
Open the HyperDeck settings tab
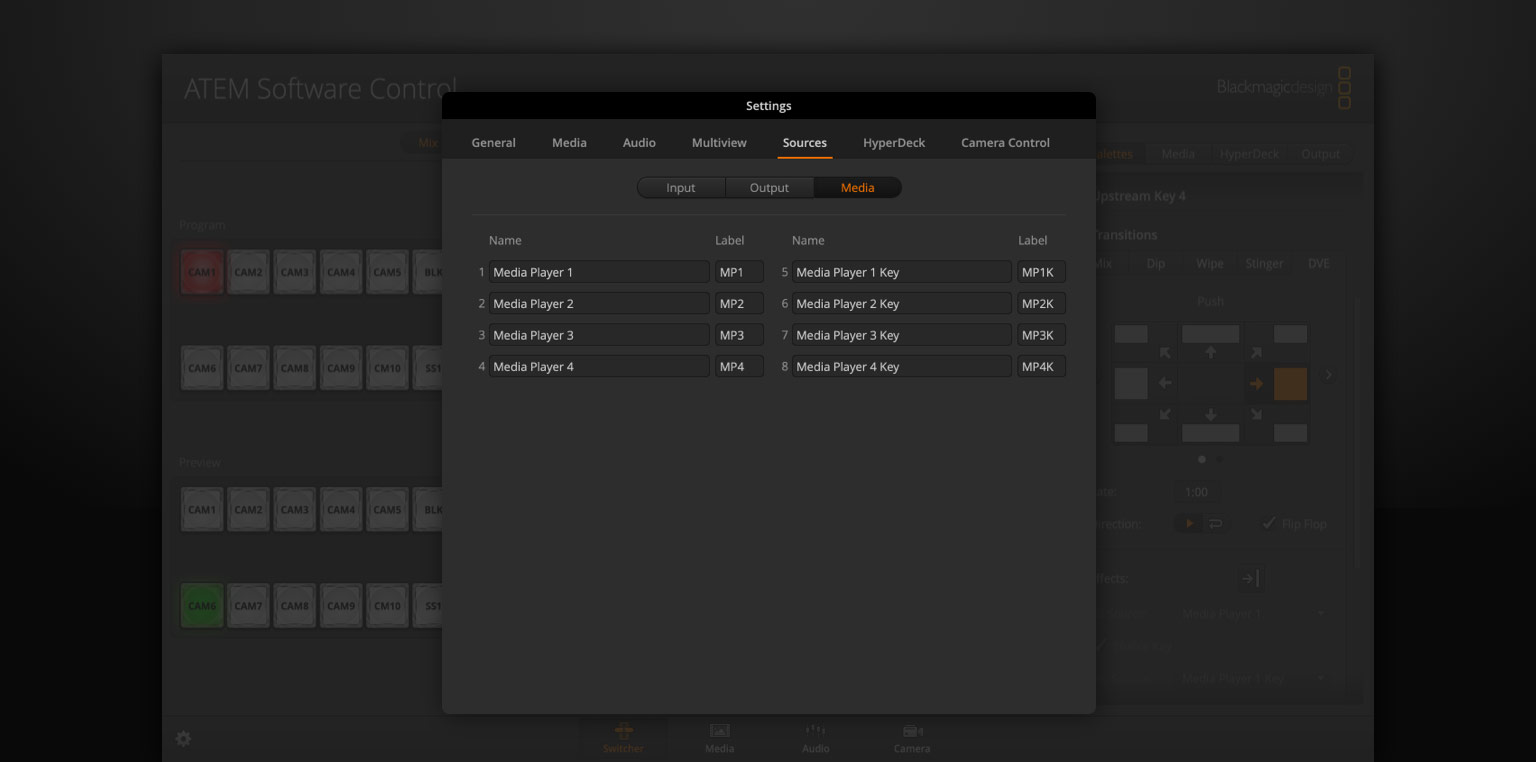[894, 143]
